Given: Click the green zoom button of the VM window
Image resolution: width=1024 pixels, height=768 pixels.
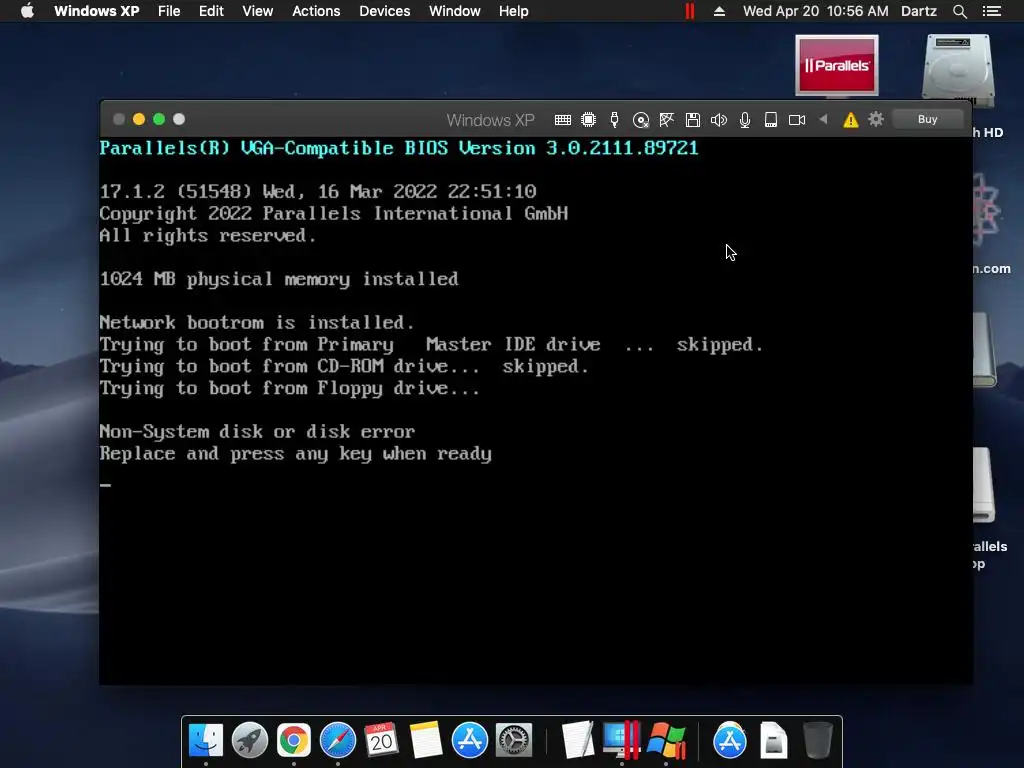Looking at the screenshot, I should tap(159, 119).
